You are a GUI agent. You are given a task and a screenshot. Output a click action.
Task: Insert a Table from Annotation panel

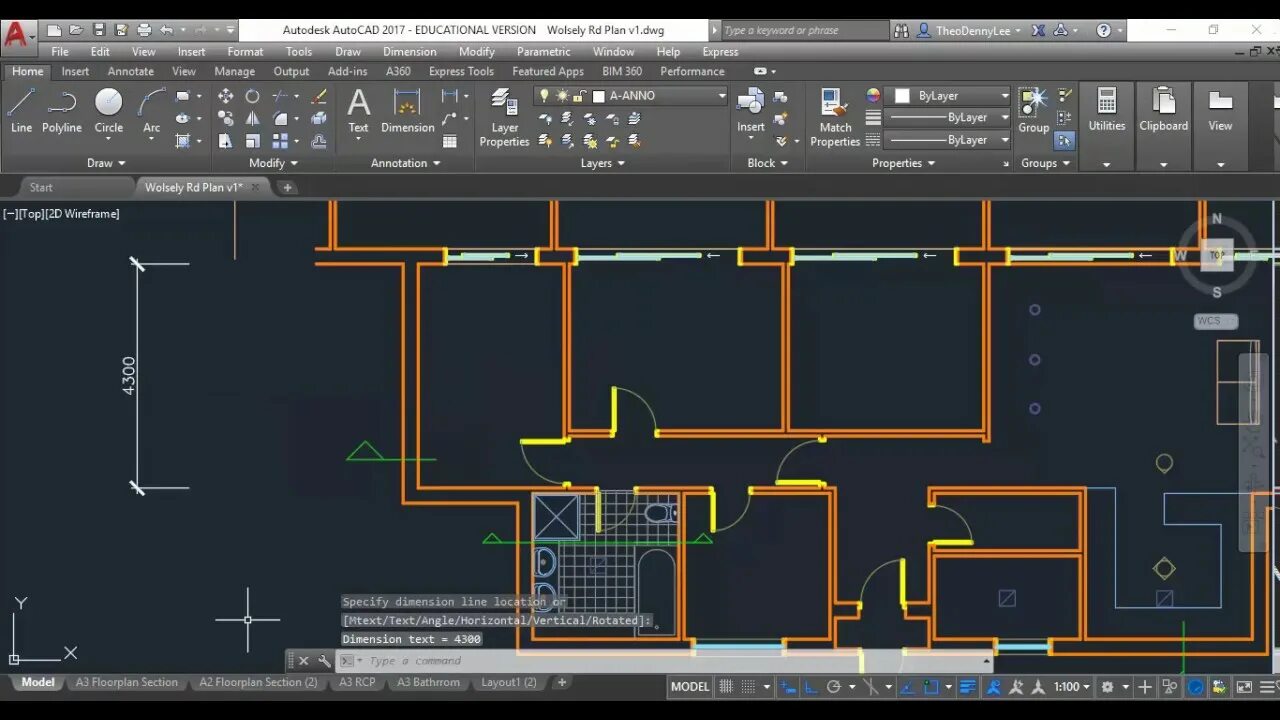pyautogui.click(x=450, y=142)
